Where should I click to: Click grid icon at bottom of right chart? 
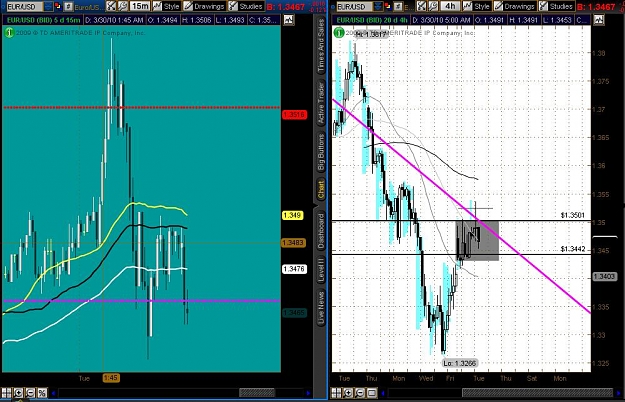336,393
